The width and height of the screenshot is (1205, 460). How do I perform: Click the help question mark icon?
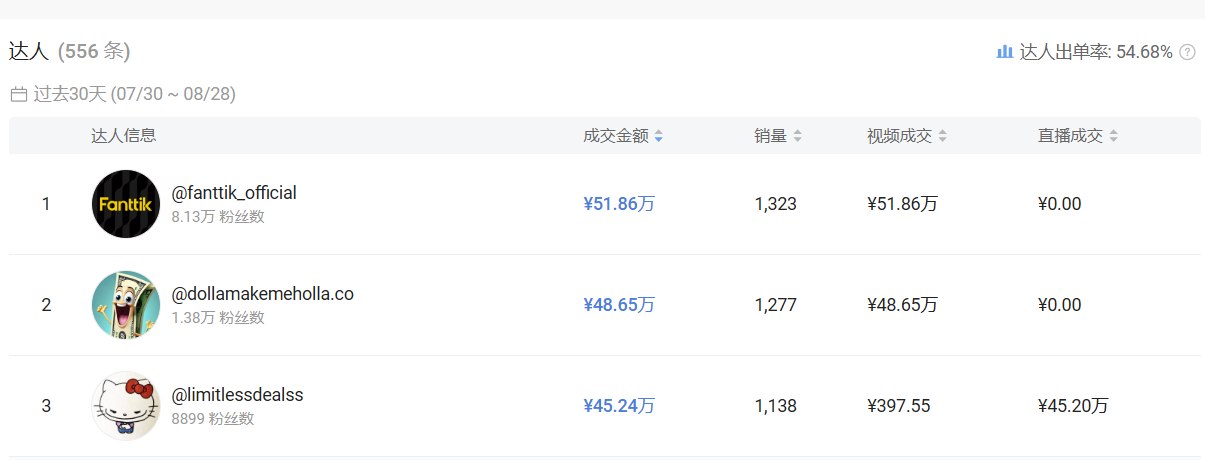click(x=1187, y=52)
